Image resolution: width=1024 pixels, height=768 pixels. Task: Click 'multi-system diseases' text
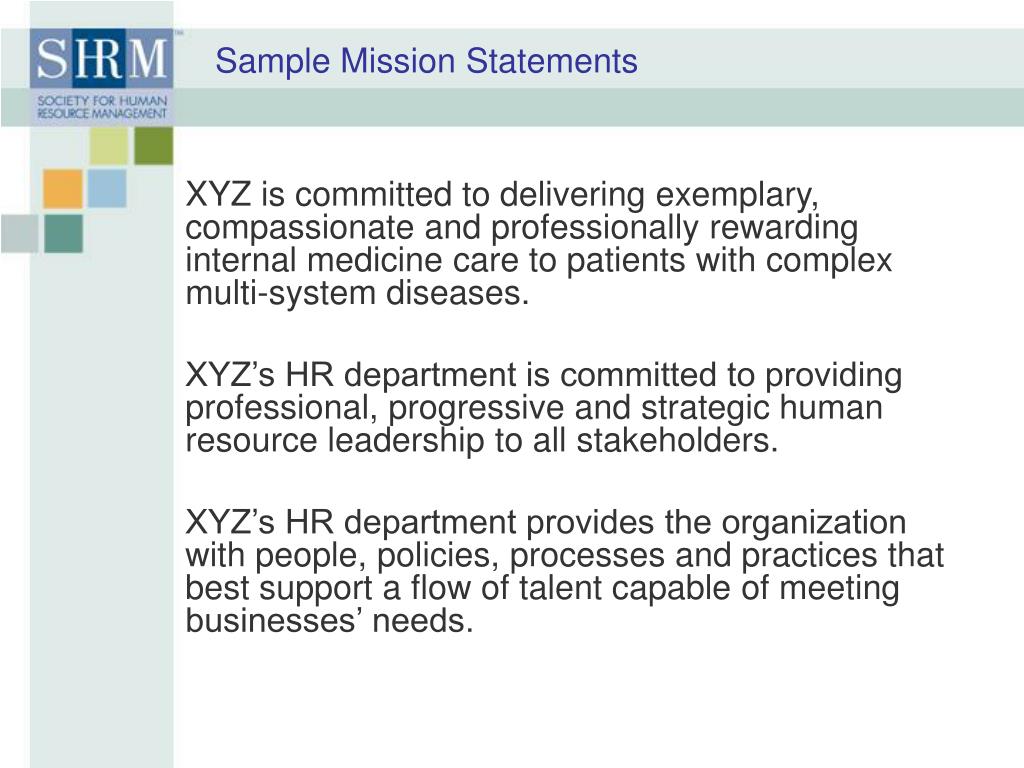[357, 293]
